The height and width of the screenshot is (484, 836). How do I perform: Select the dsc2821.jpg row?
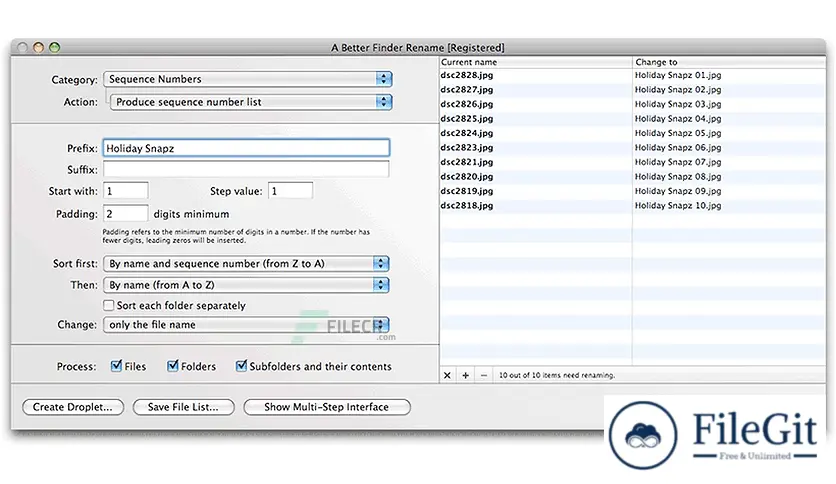633,162
